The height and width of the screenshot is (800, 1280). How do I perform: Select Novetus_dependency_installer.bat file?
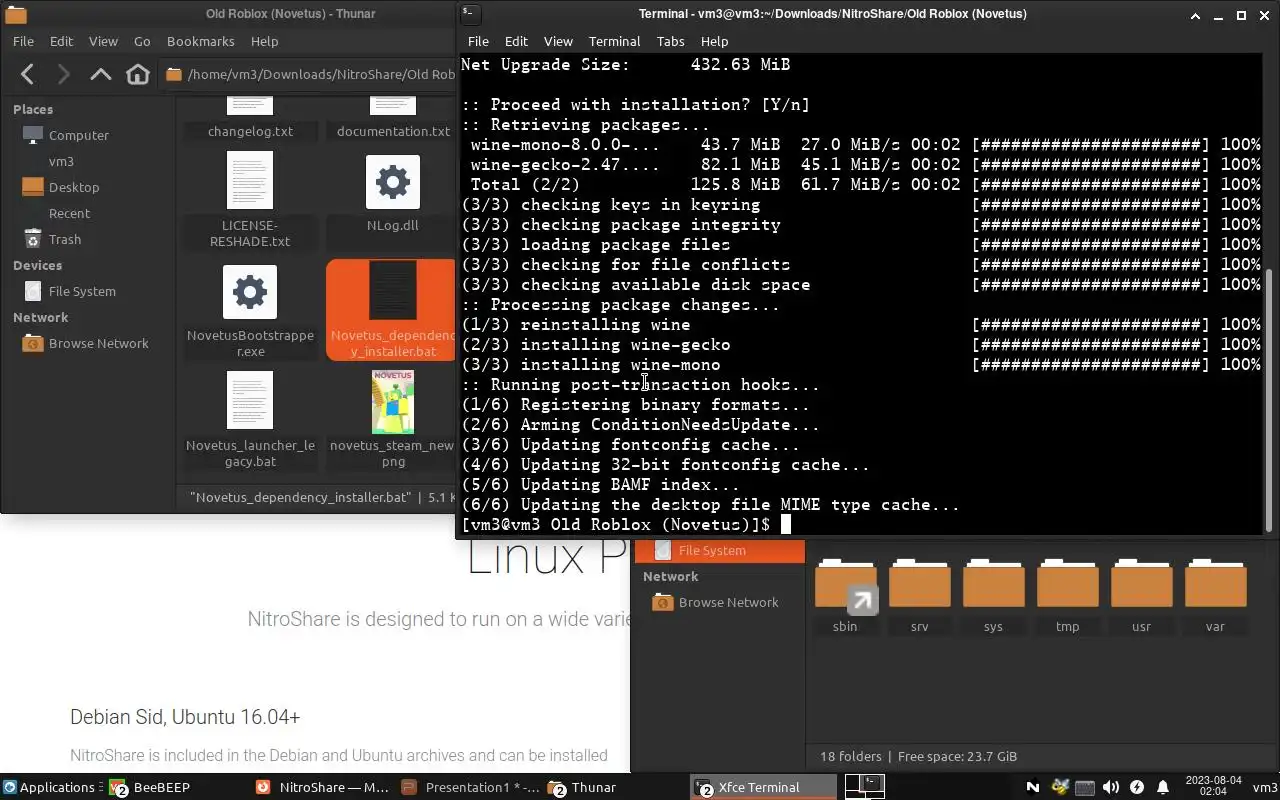click(x=392, y=310)
